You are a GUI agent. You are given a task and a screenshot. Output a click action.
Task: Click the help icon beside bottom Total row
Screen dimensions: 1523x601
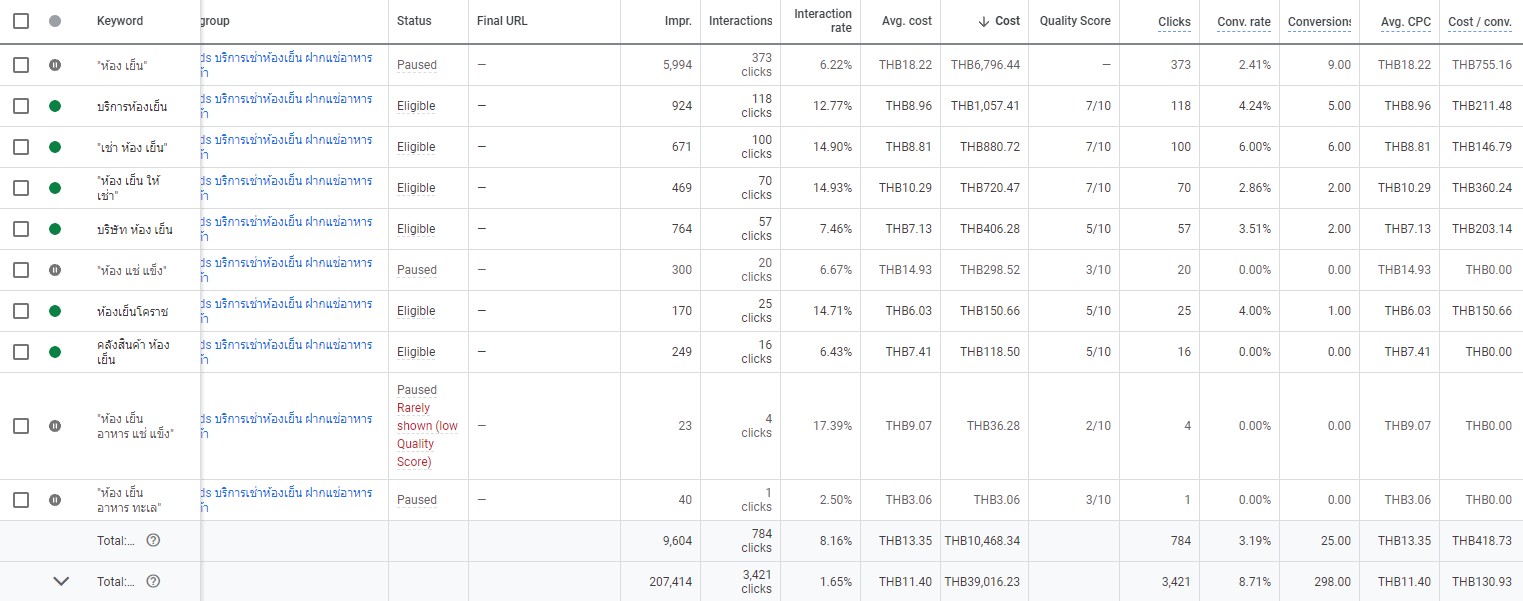[153, 581]
